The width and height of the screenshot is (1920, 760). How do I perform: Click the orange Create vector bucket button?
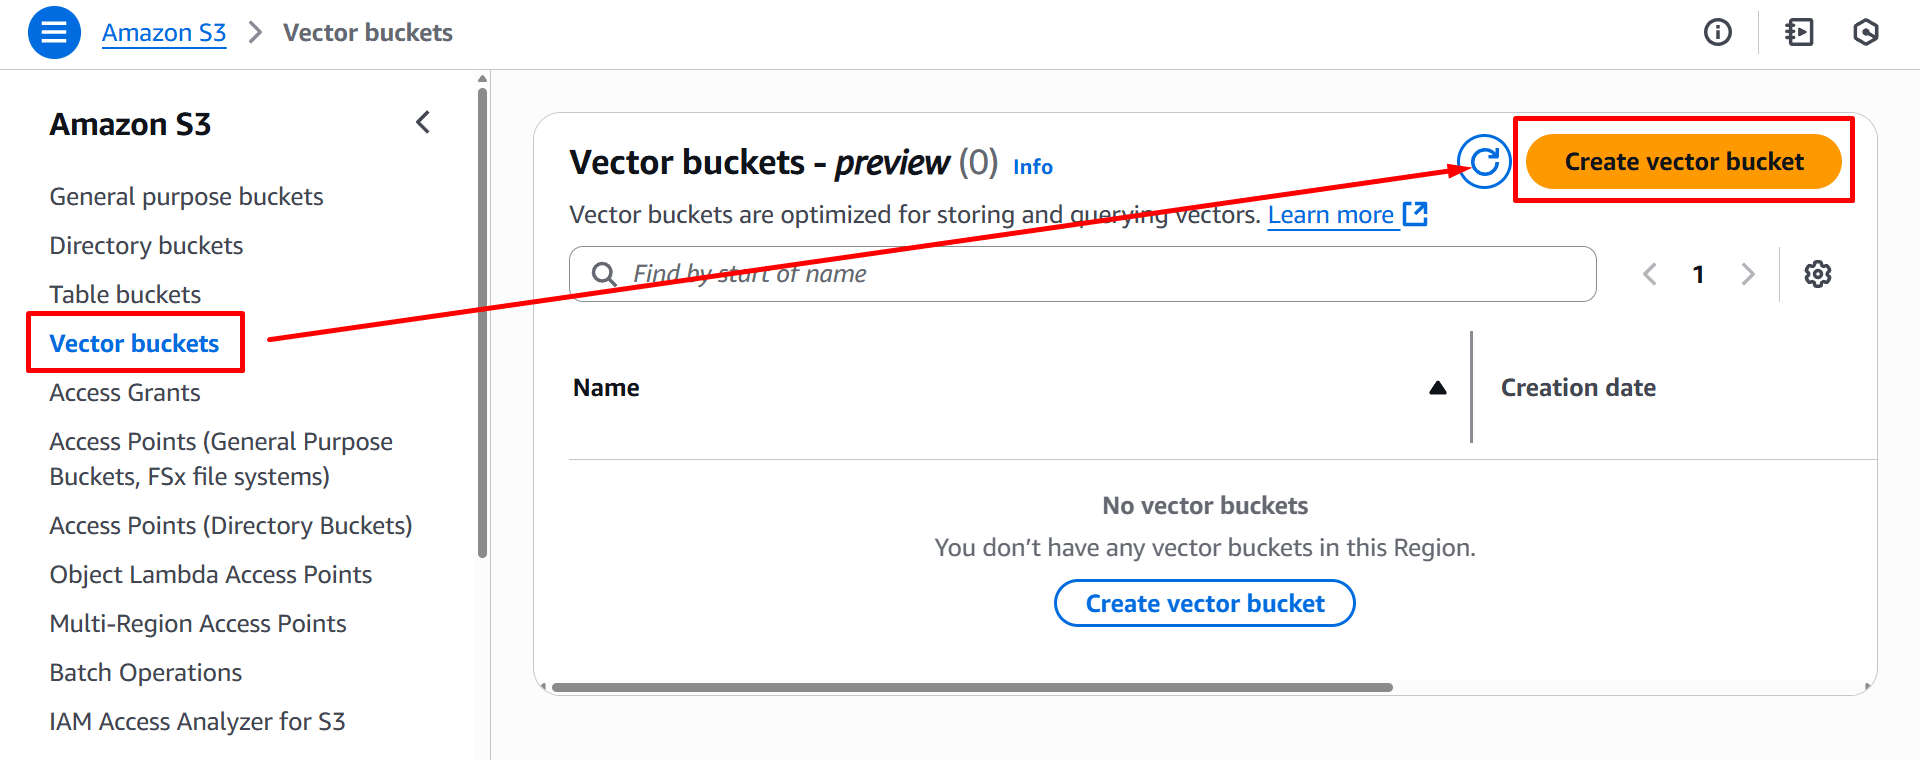pyautogui.click(x=1683, y=162)
